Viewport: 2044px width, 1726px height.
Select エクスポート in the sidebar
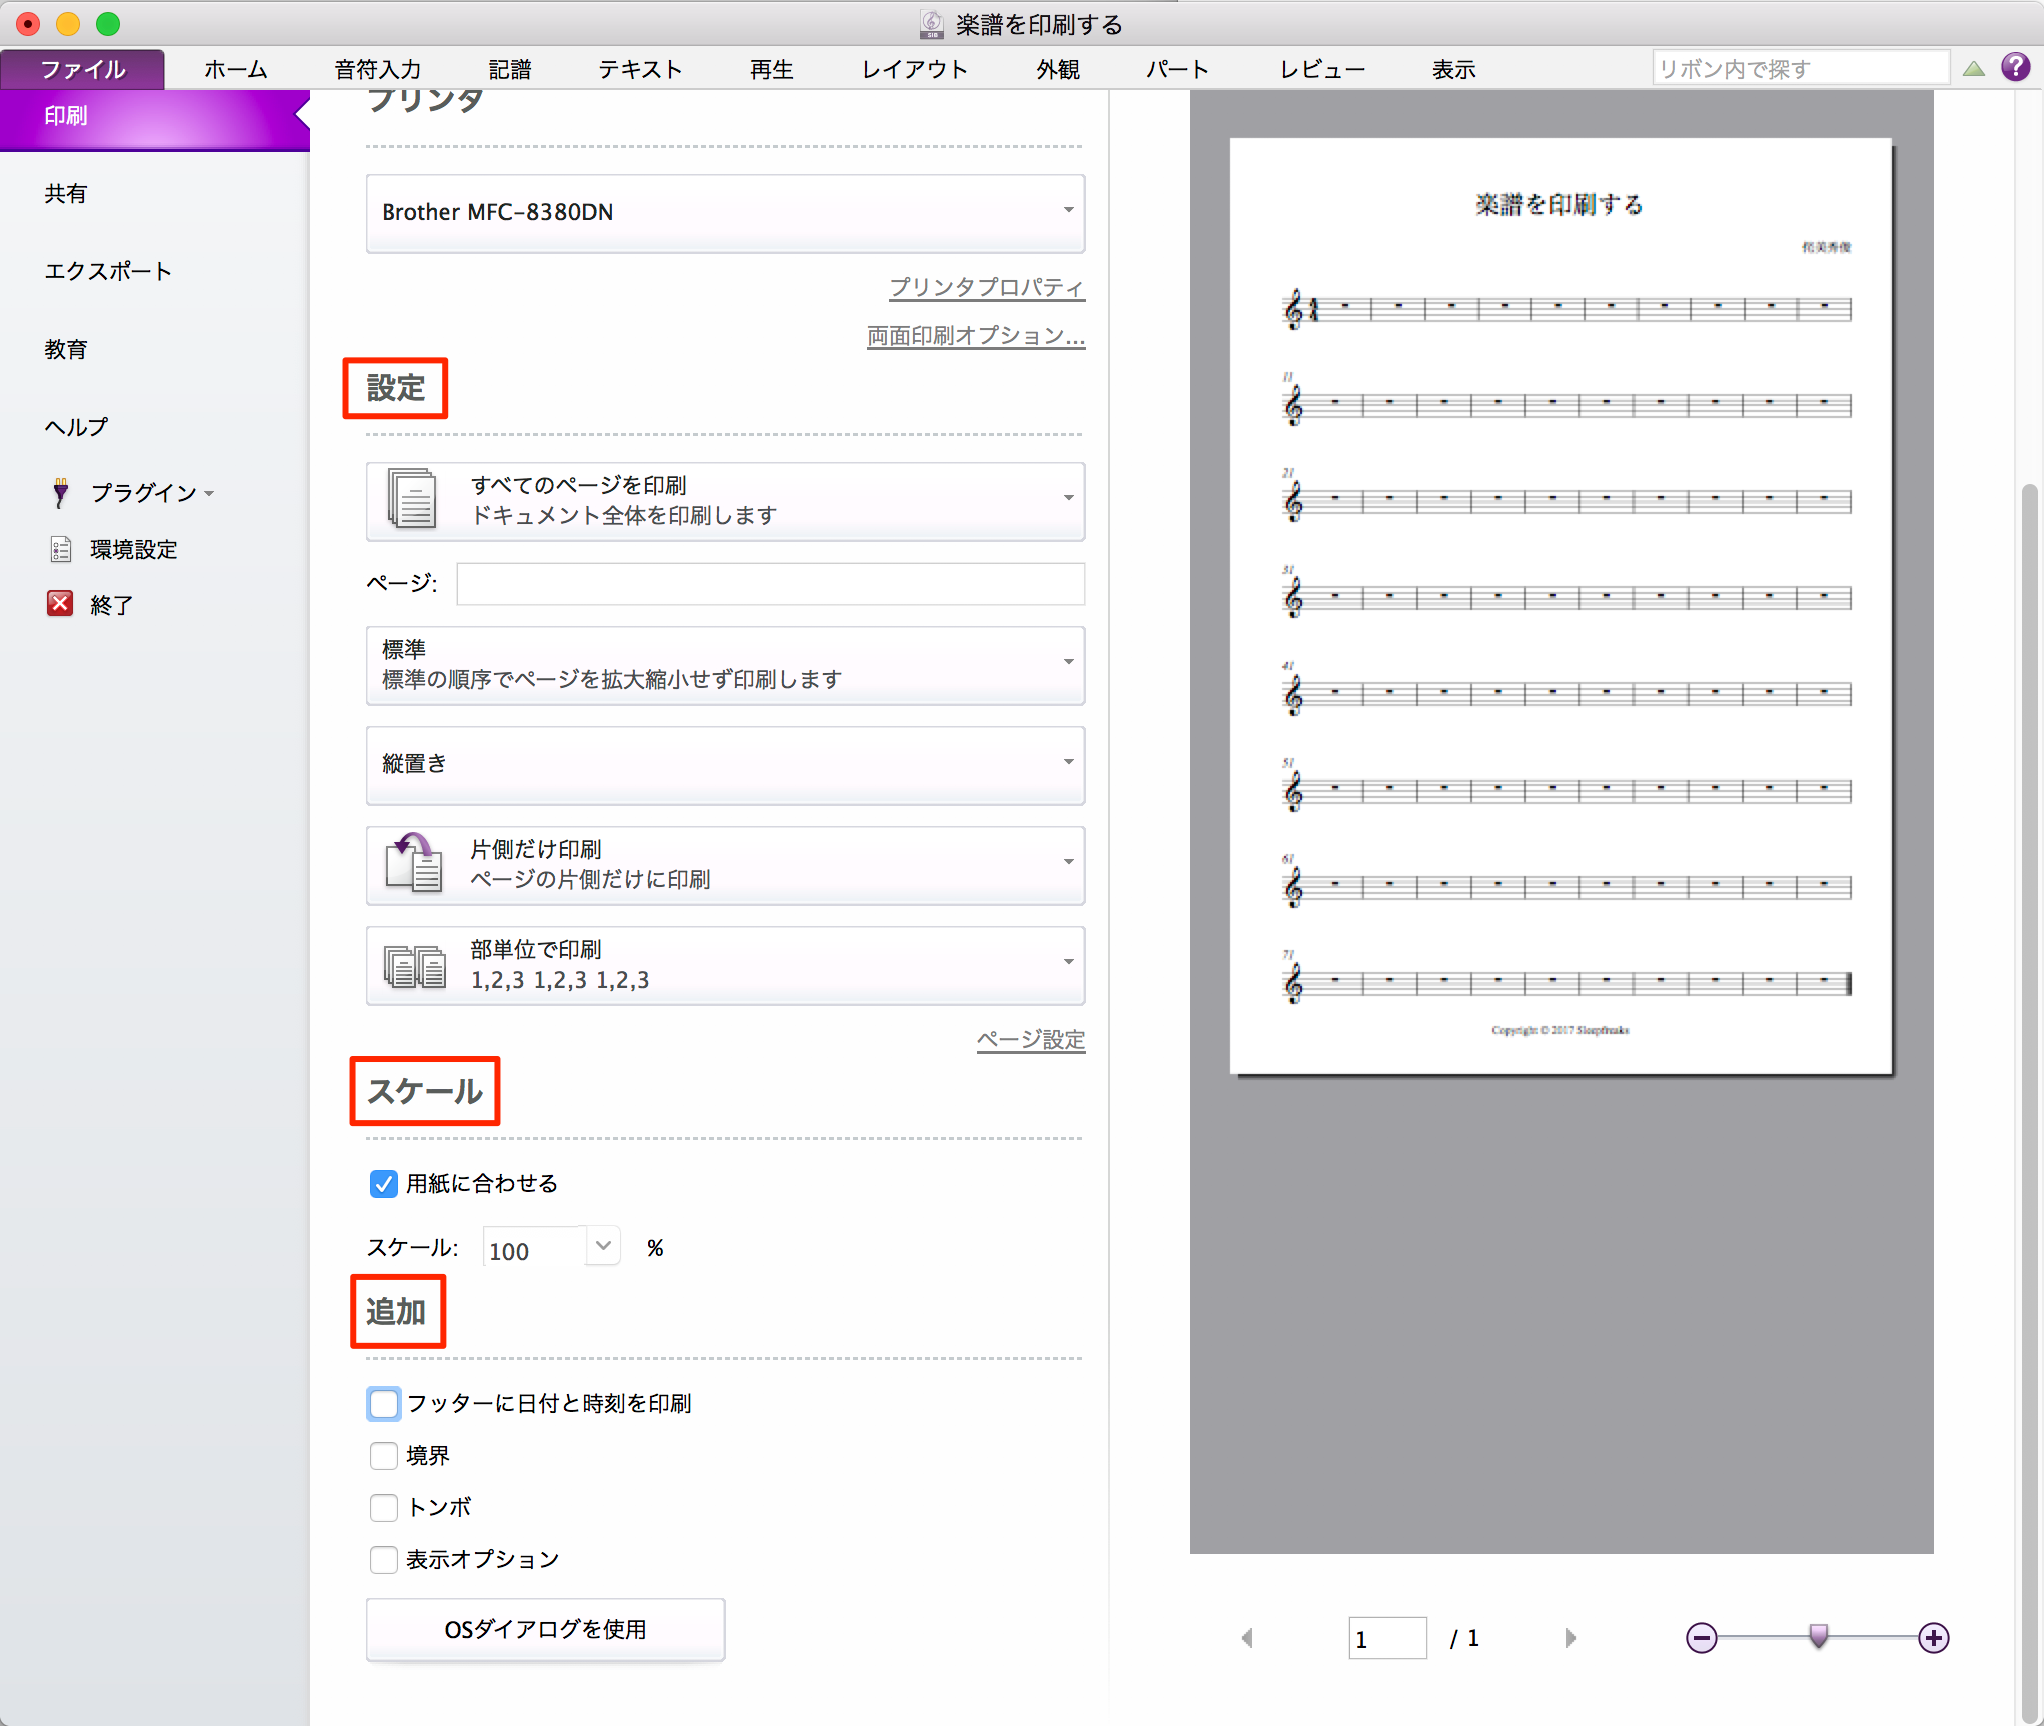(x=108, y=272)
